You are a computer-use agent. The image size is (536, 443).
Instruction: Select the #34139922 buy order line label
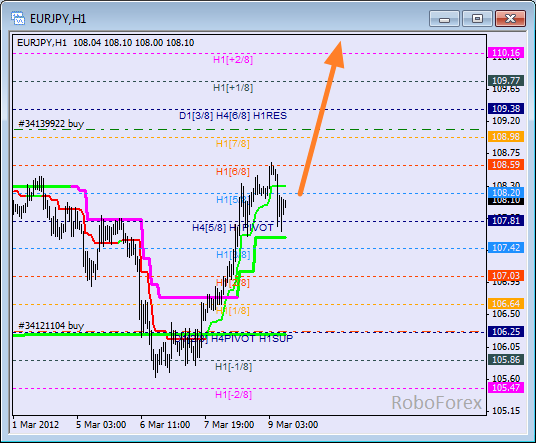tap(51, 124)
